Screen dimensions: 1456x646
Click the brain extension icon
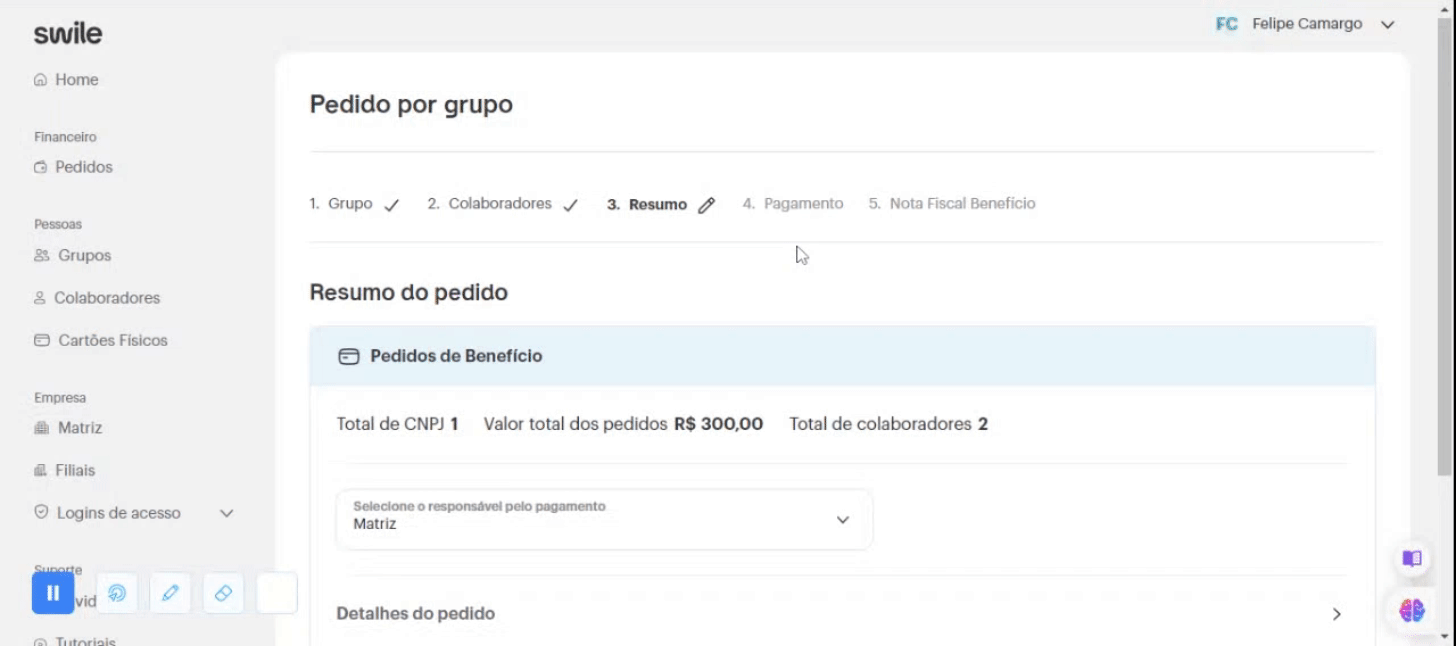1412,609
